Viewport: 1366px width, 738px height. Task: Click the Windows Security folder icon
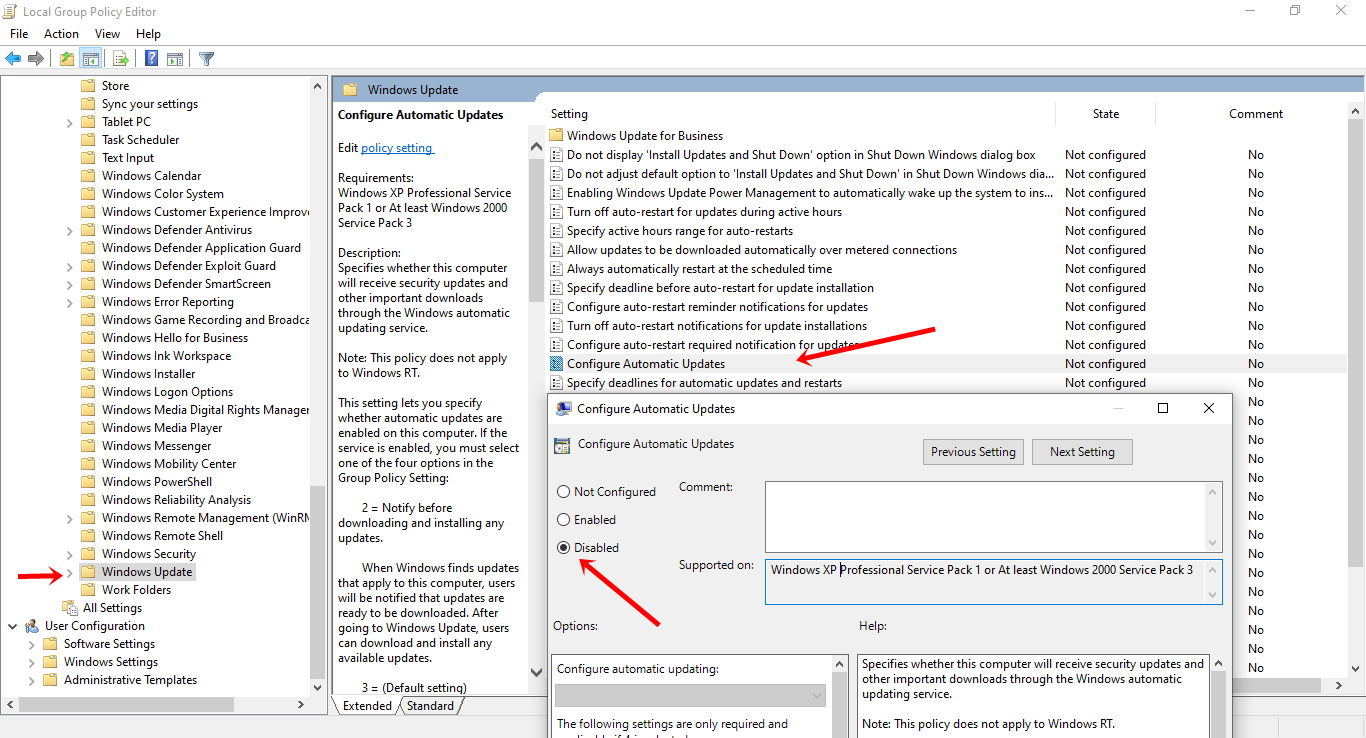[88, 554]
